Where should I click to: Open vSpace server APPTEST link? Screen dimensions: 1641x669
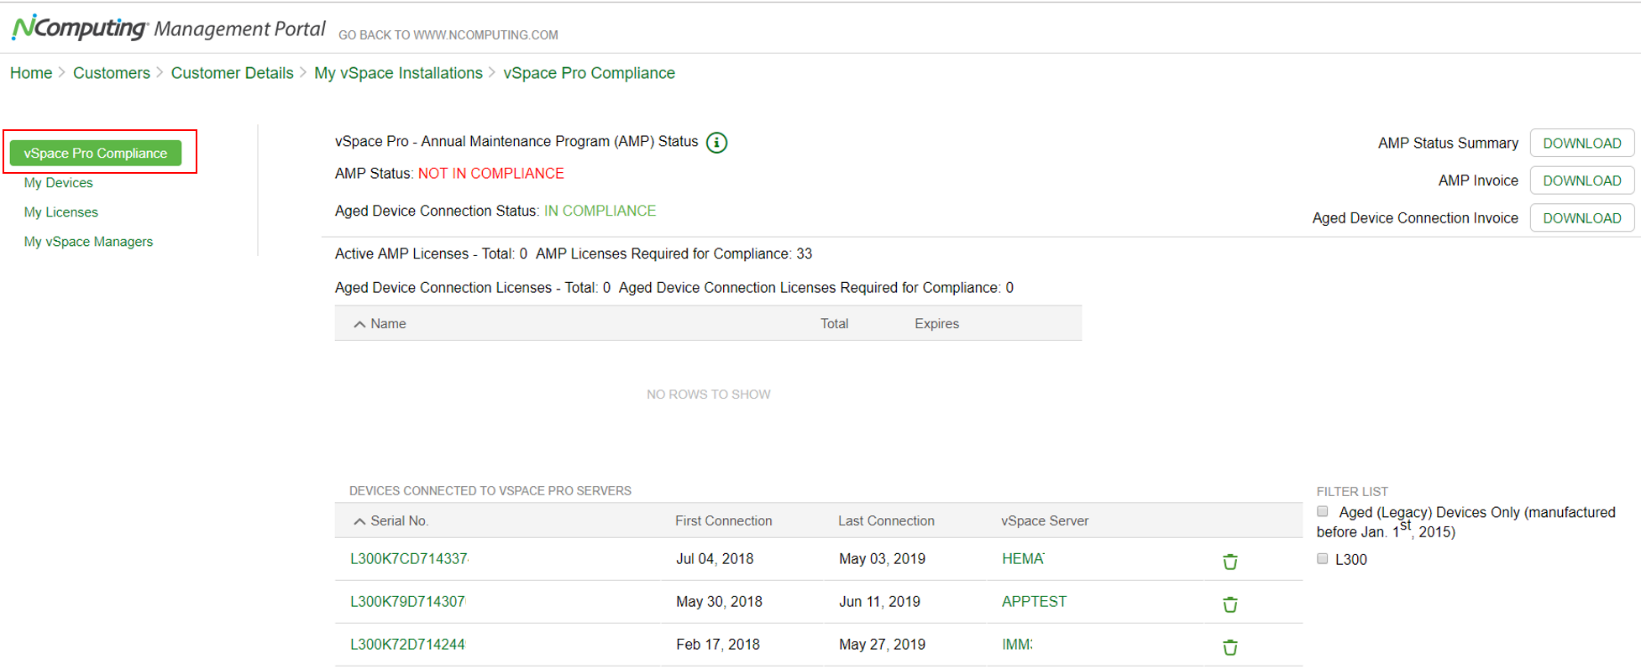(1034, 602)
